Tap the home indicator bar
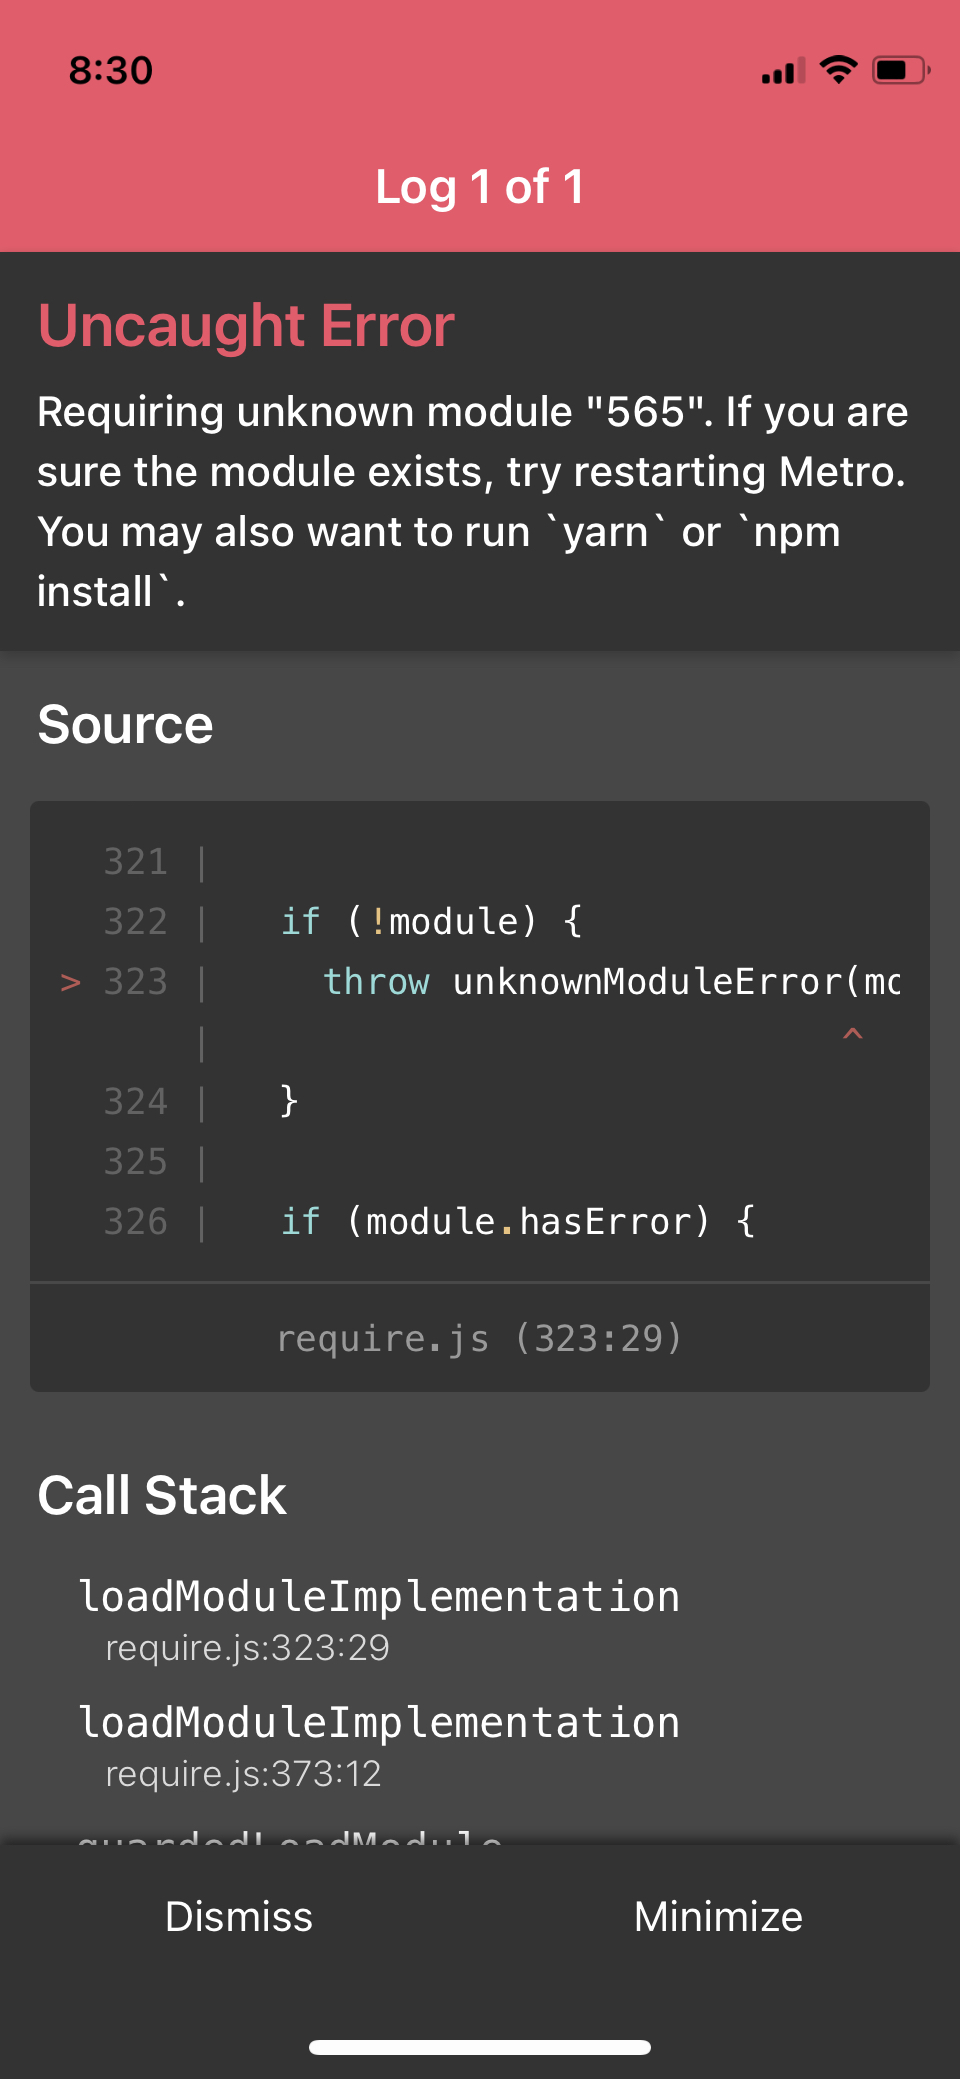 (480, 2047)
